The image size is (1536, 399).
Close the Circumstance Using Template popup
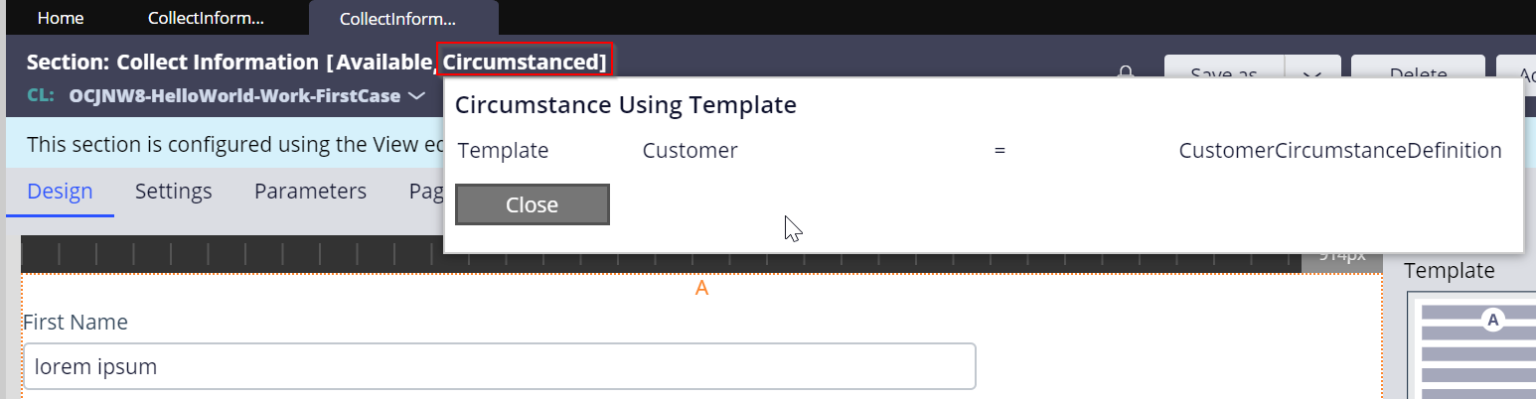532,204
